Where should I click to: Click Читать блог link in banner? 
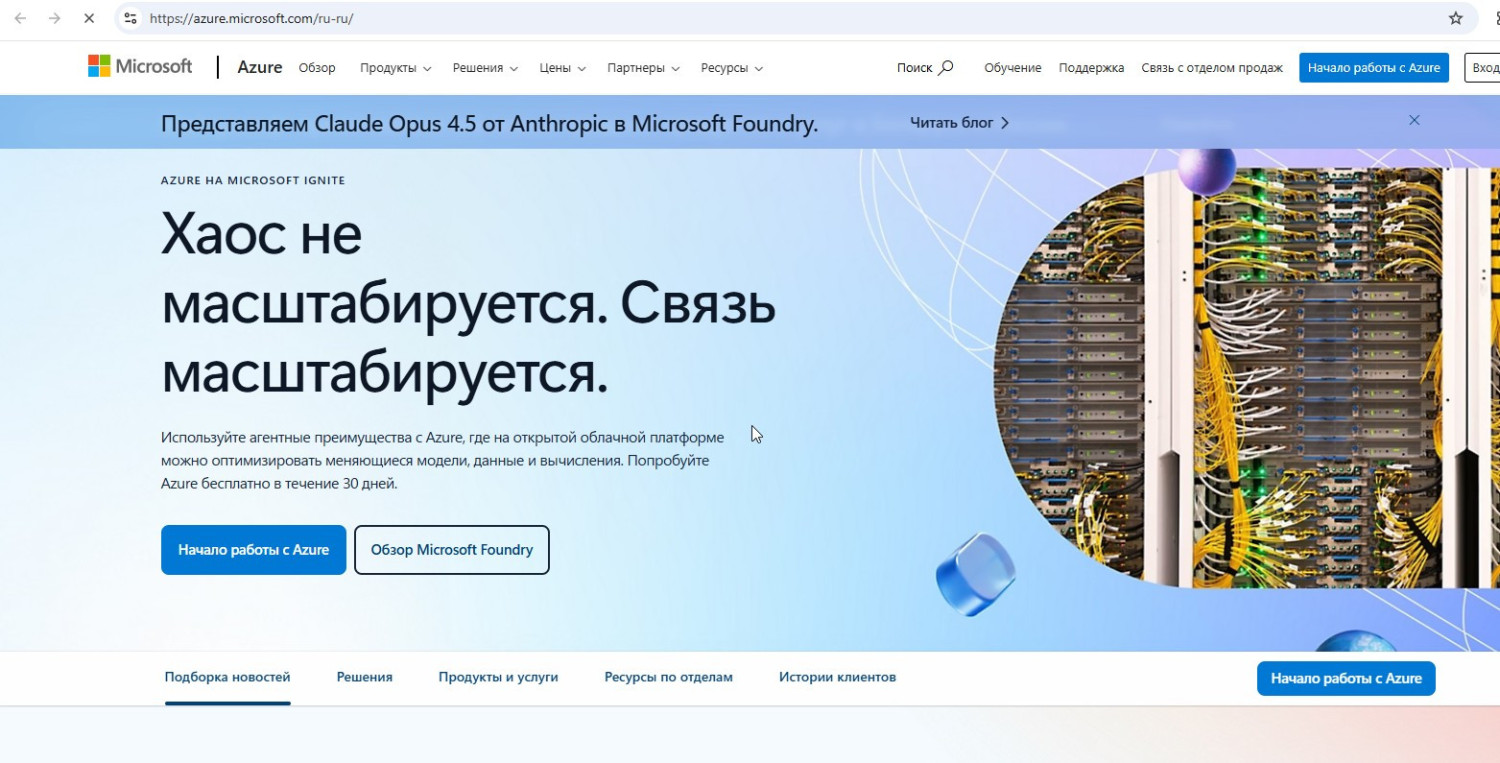[x=959, y=123]
